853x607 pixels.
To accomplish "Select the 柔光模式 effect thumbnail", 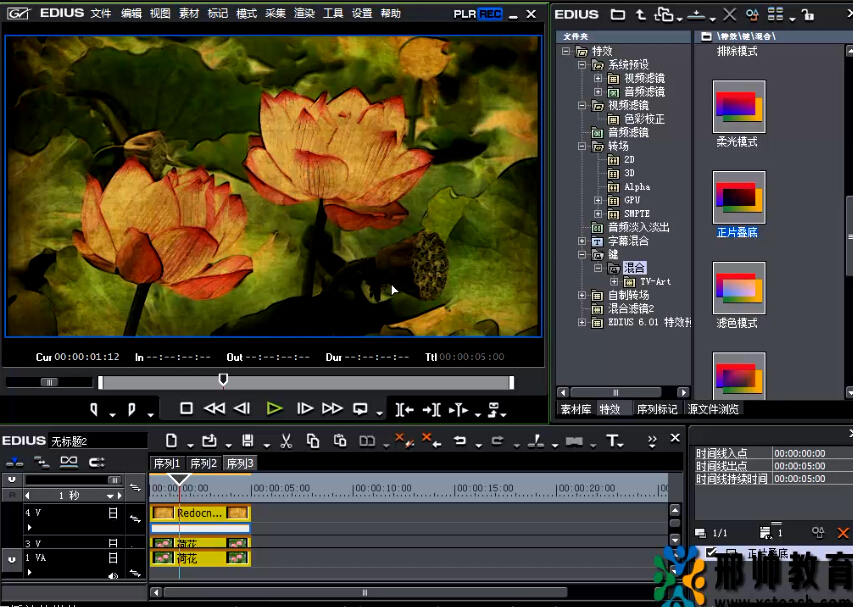I will click(x=738, y=108).
